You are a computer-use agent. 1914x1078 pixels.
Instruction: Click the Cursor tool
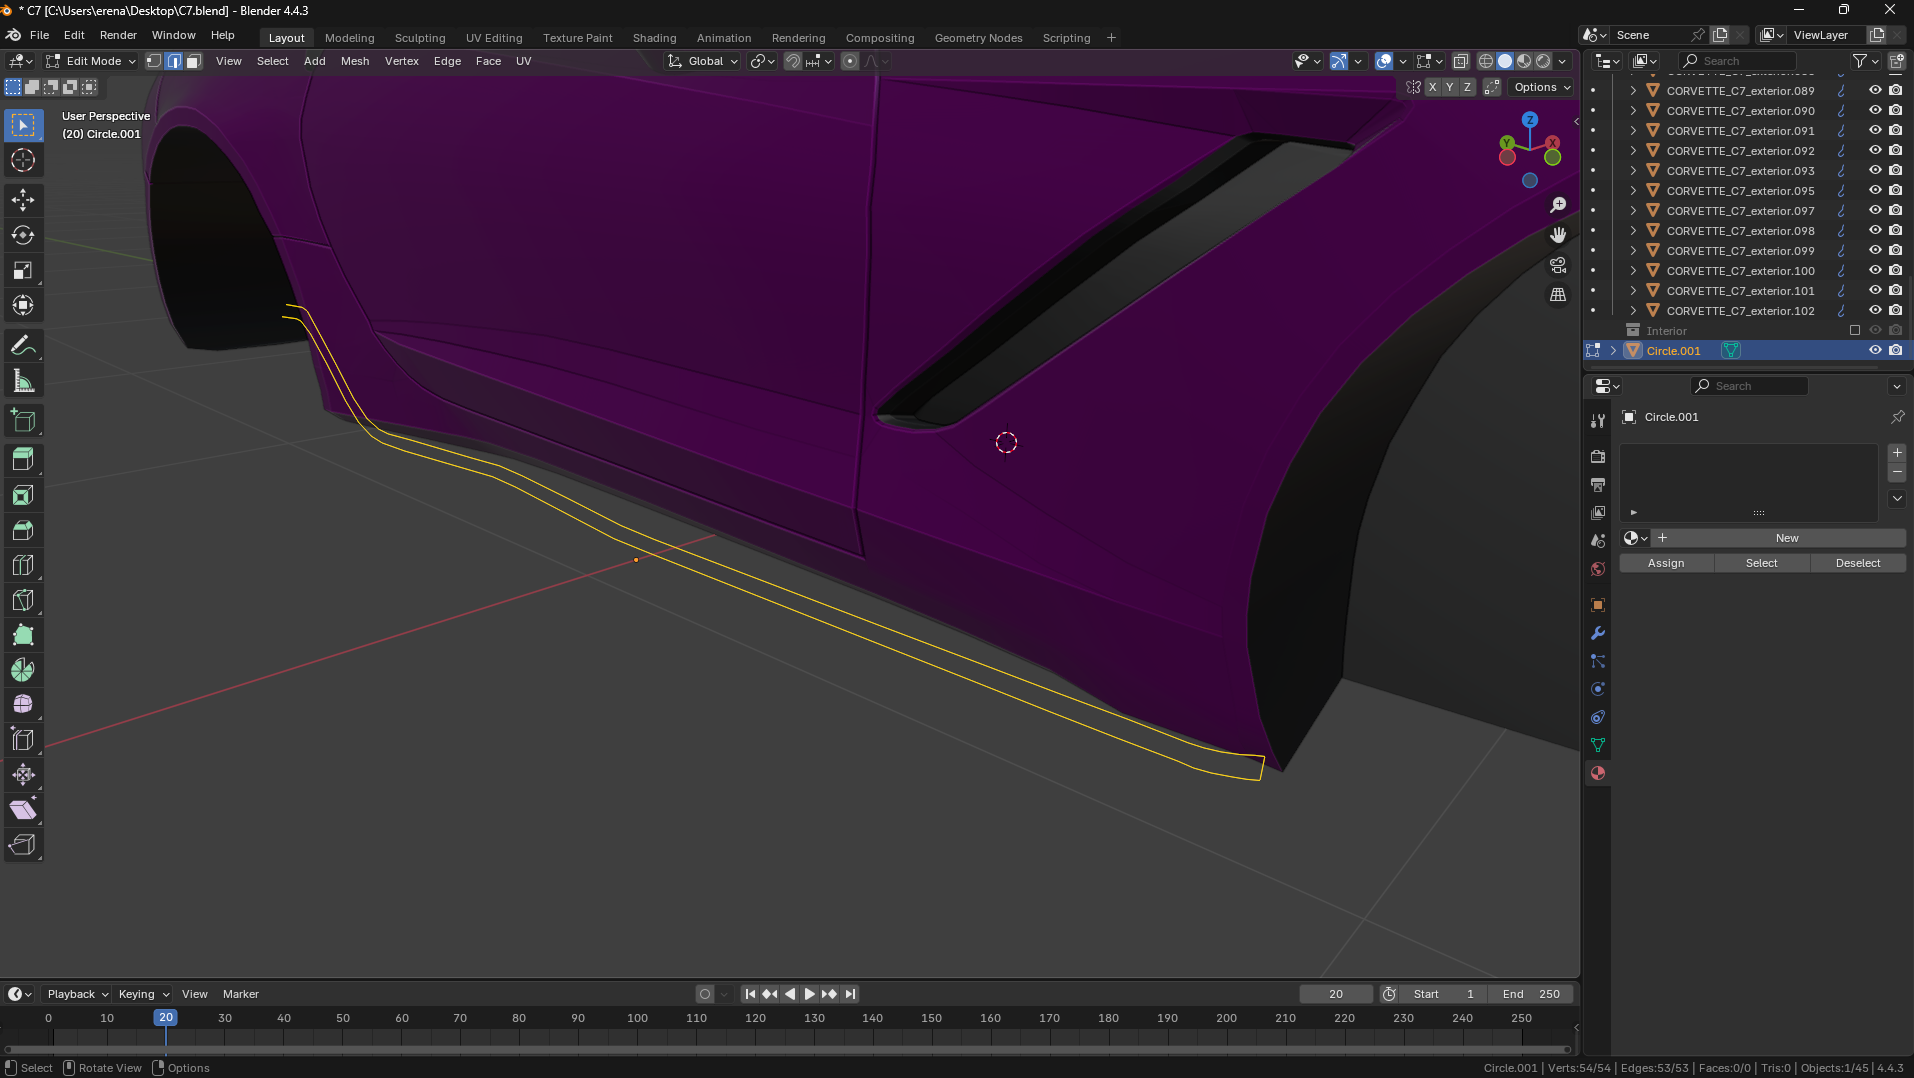23,160
